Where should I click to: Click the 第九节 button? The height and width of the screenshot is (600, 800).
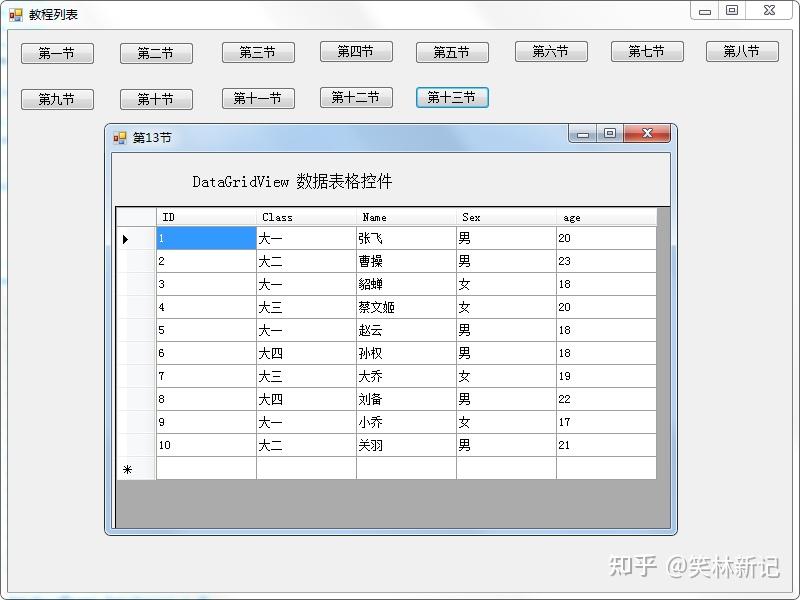[x=57, y=98]
